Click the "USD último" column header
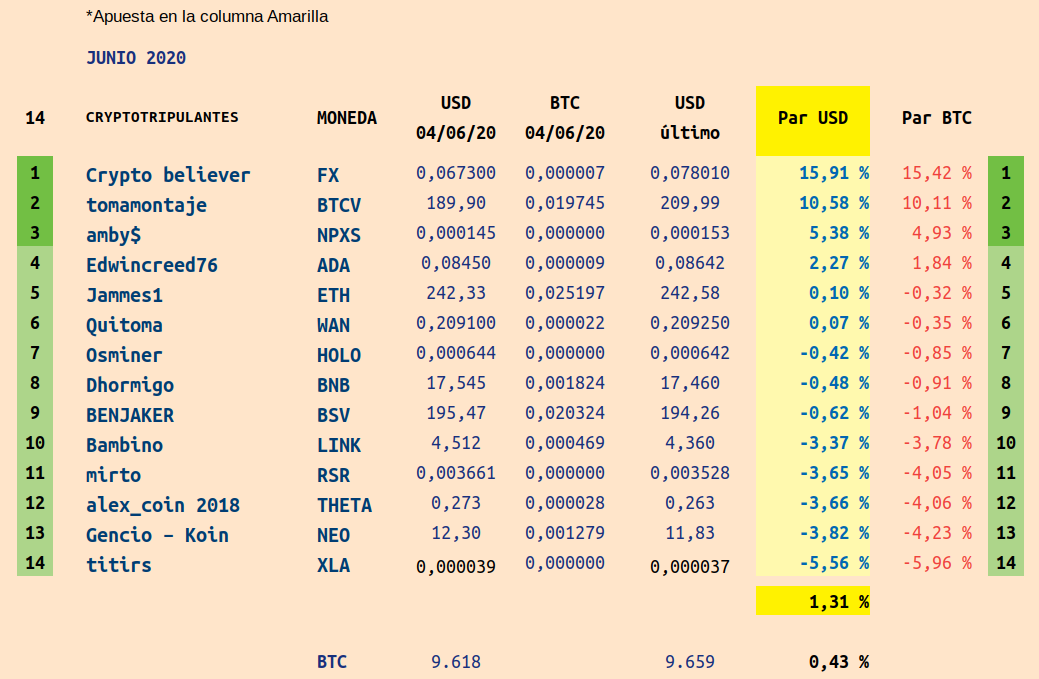The height and width of the screenshot is (679, 1039). (689, 118)
